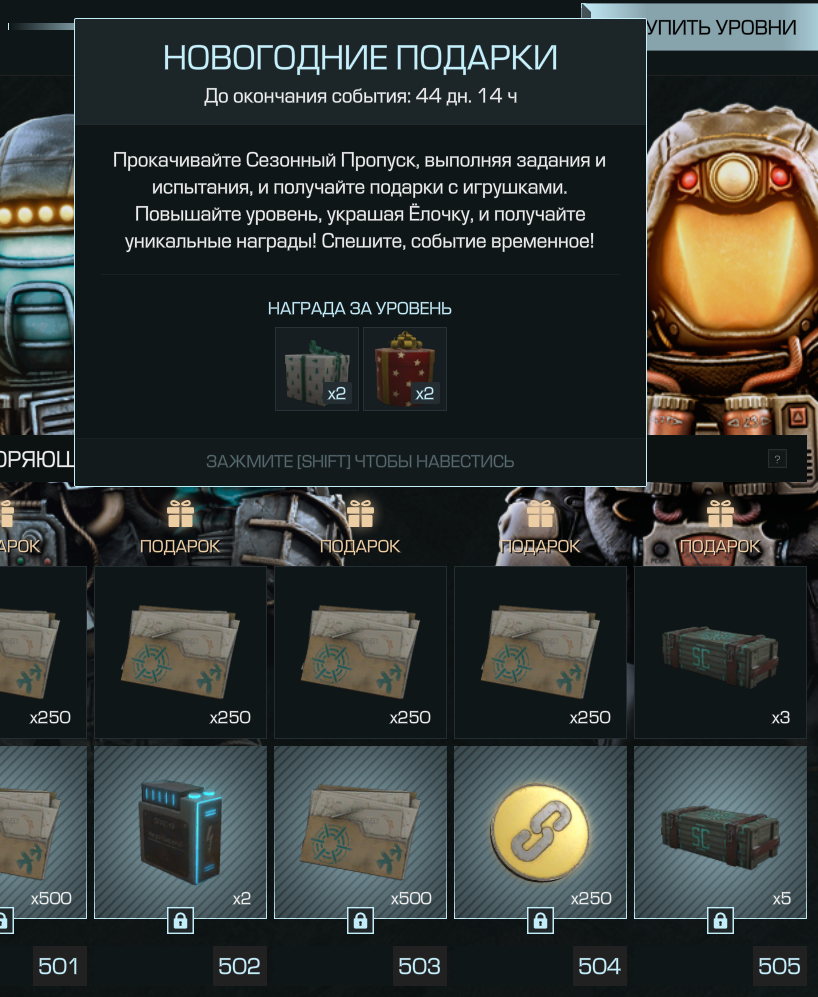The width and height of the screenshot is (818, 997).
Task: Open the question mark help button
Action: [x=777, y=458]
